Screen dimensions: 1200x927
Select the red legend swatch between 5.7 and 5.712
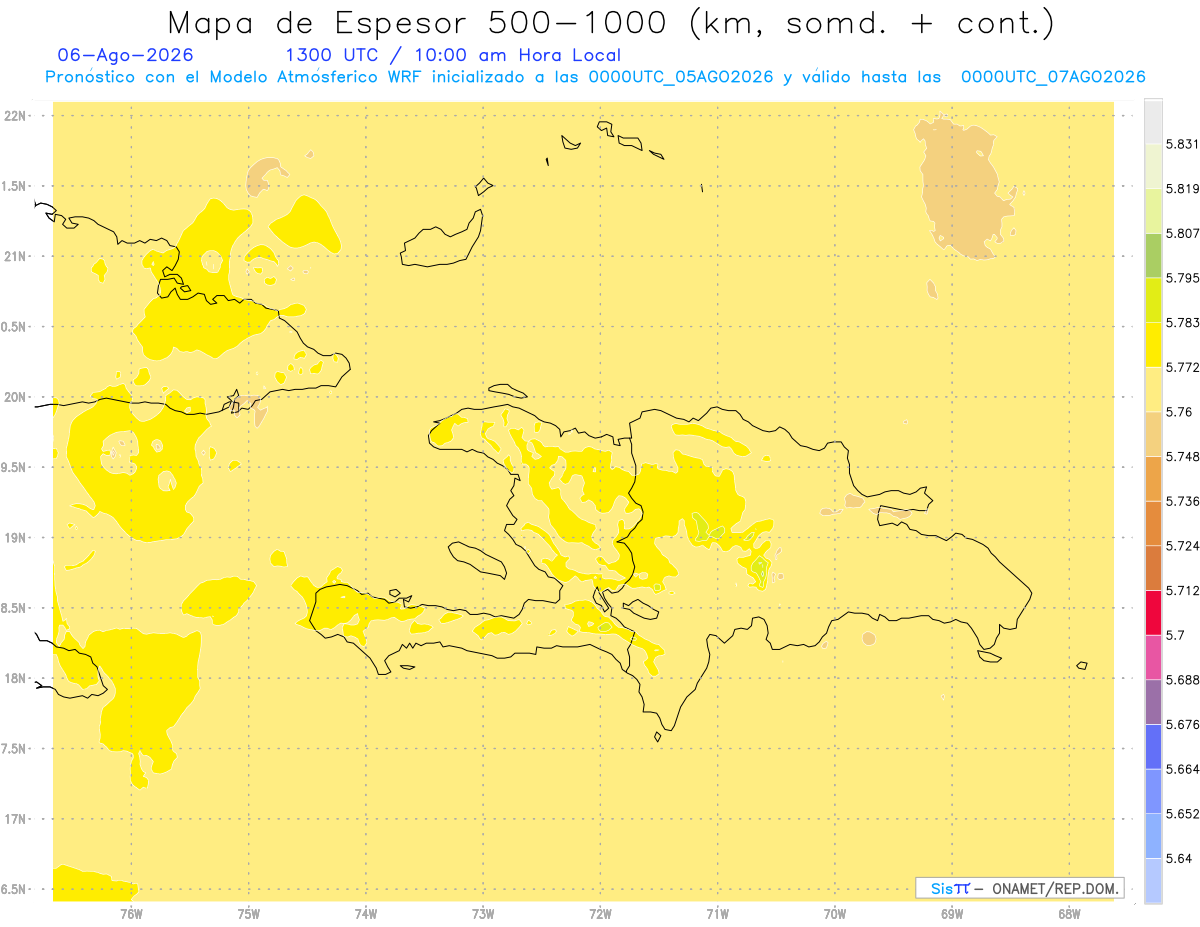pos(1153,612)
